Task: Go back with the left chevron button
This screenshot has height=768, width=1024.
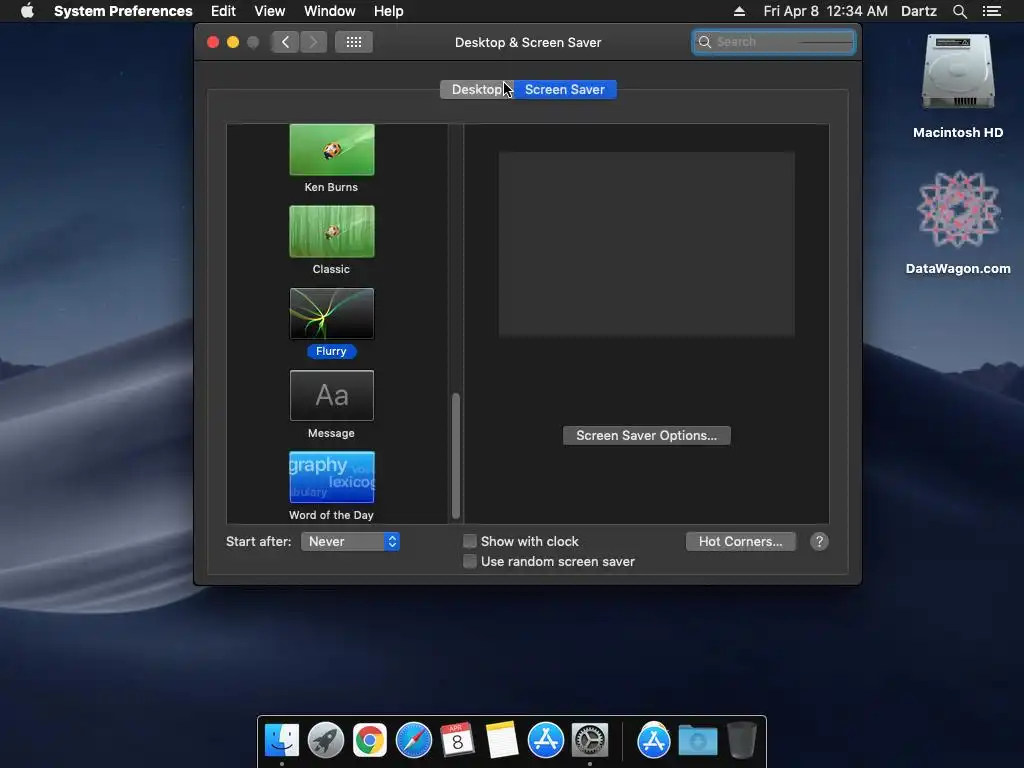Action: pos(285,42)
